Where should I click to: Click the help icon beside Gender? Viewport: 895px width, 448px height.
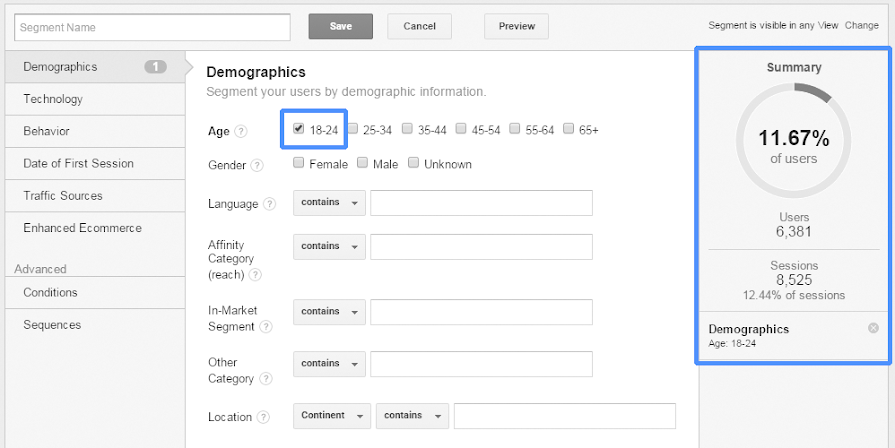click(x=257, y=165)
